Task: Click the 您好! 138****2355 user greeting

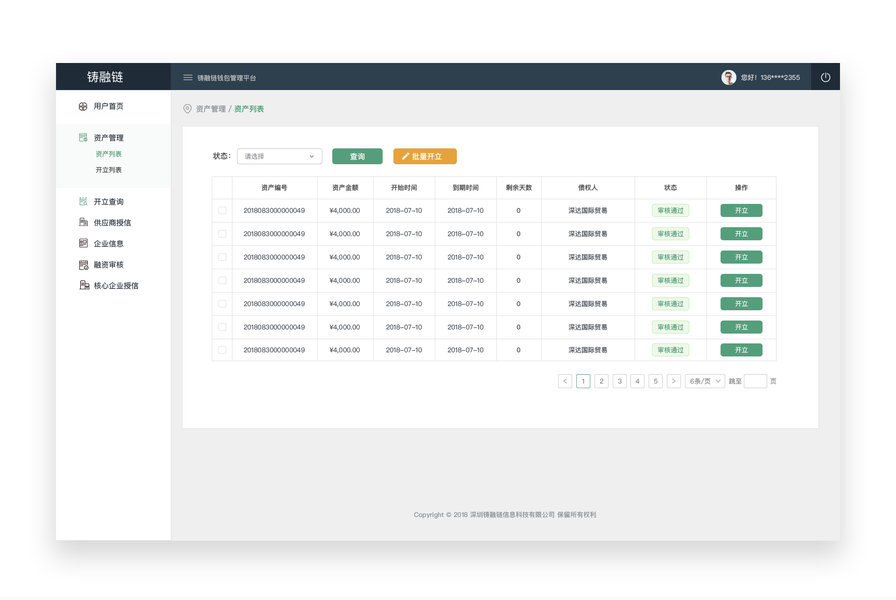Action: click(770, 78)
